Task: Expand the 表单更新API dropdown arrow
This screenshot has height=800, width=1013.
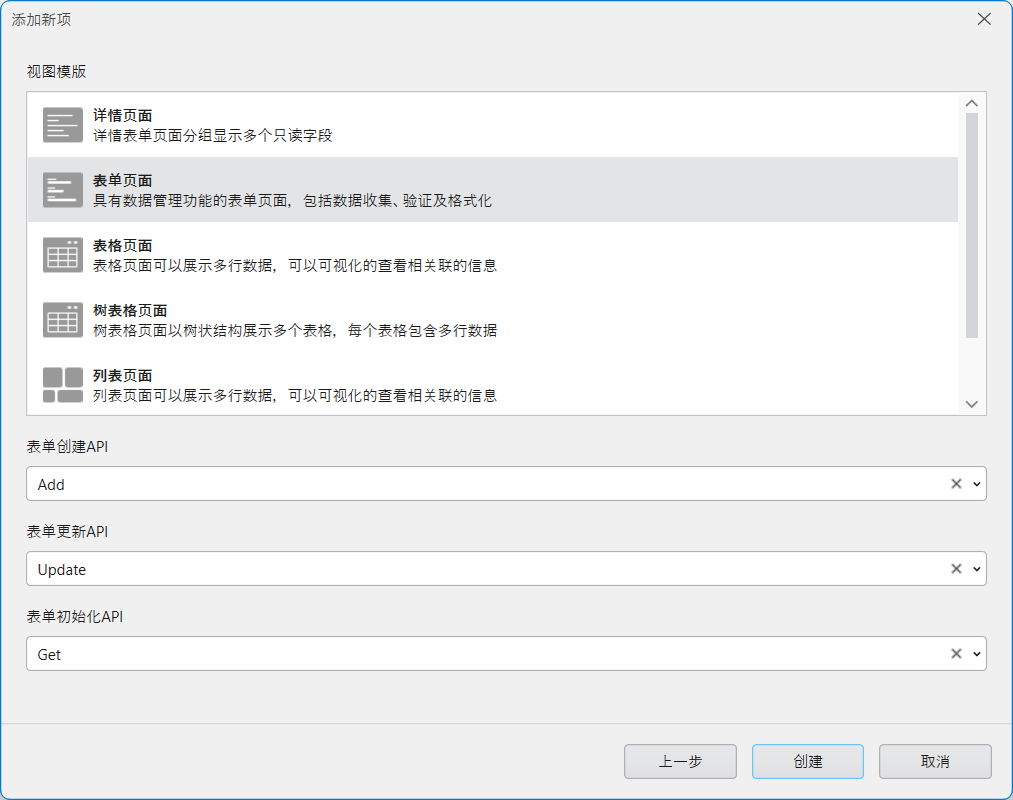Action: click(976, 569)
